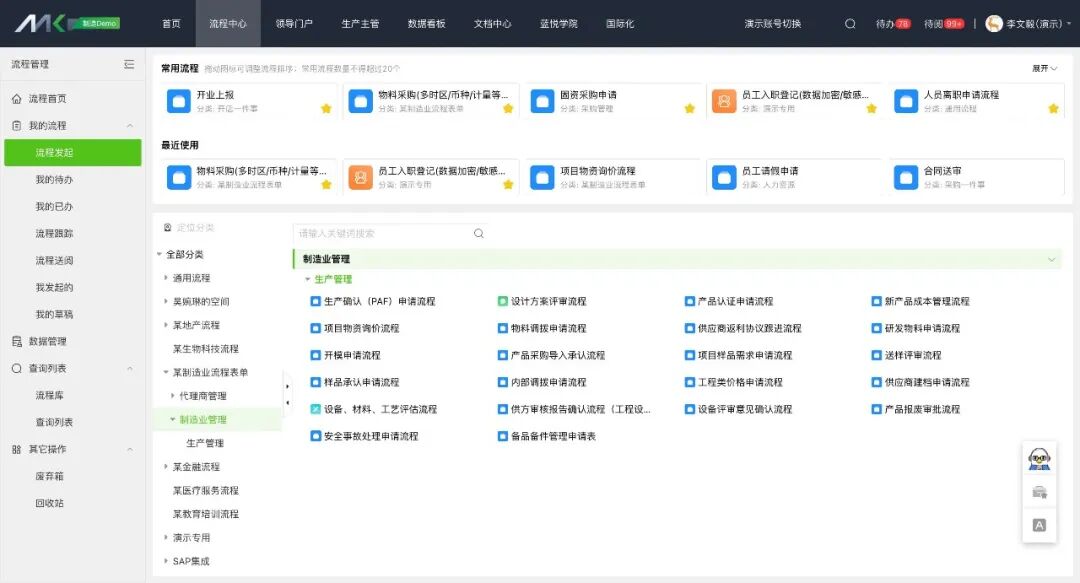Click 演示账号切换 in header

[772, 24]
